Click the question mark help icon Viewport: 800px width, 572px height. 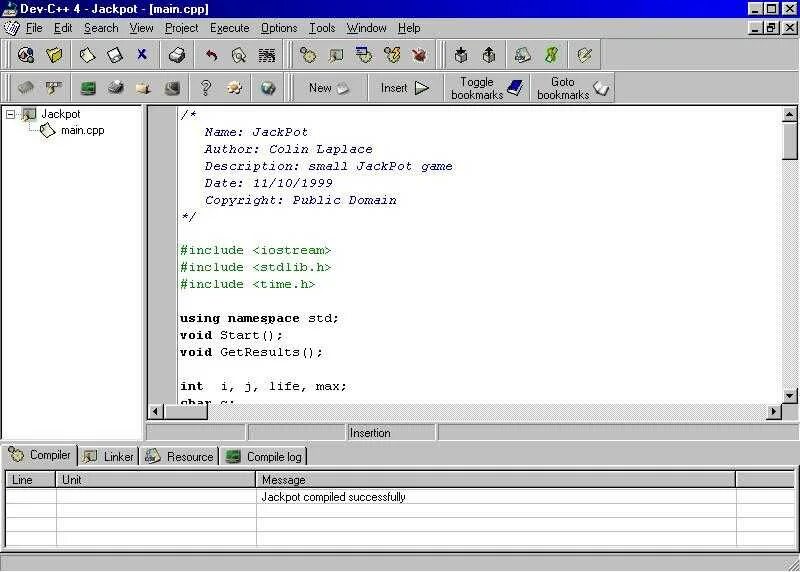pos(206,88)
